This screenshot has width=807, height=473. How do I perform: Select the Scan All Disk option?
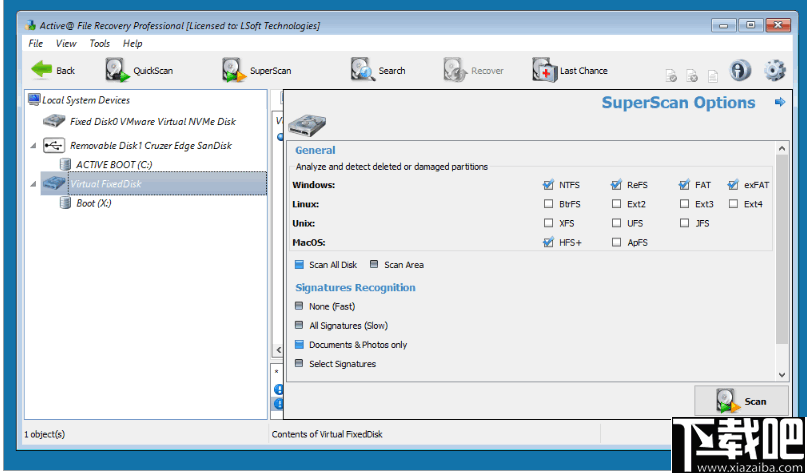tap(299, 265)
